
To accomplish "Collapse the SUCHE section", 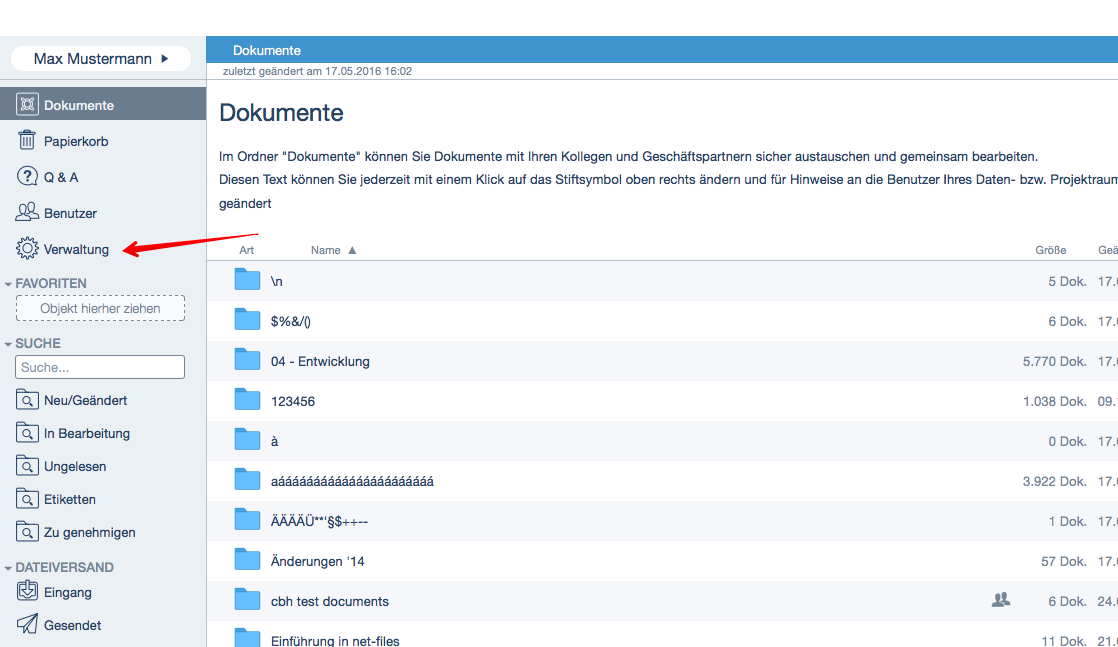I will pos(9,344).
